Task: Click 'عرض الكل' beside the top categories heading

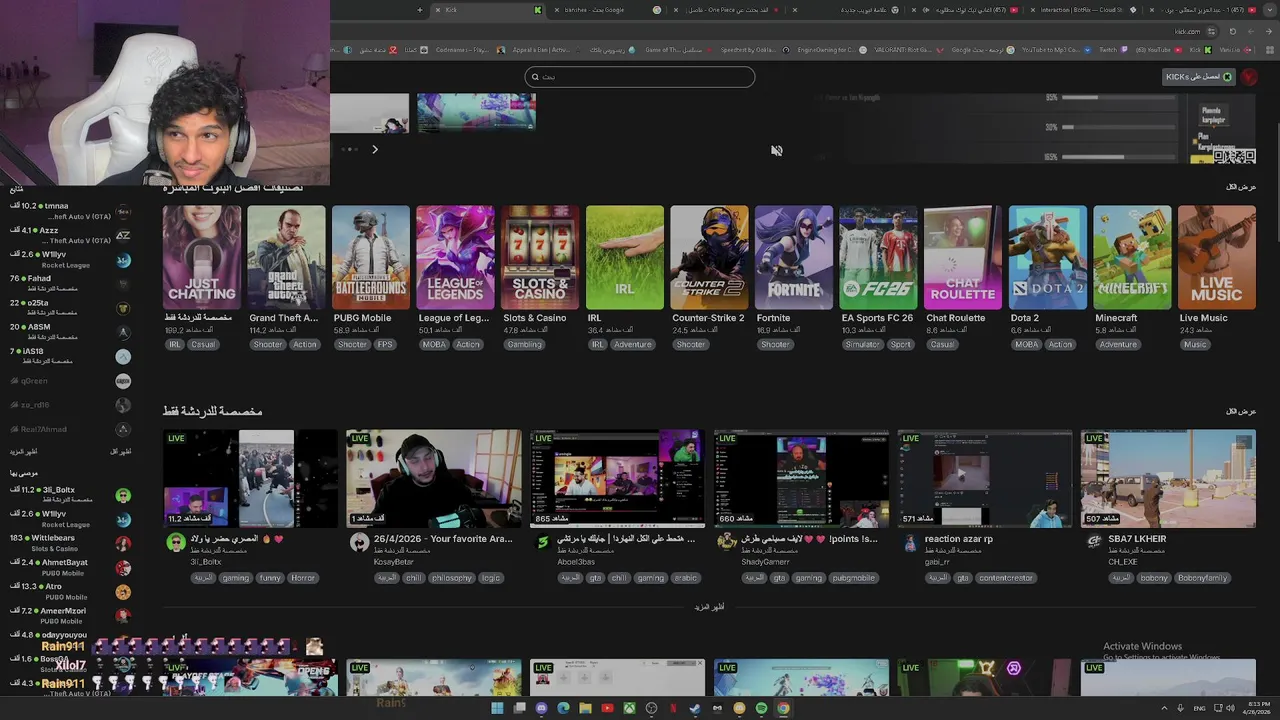Action: tap(1241, 187)
